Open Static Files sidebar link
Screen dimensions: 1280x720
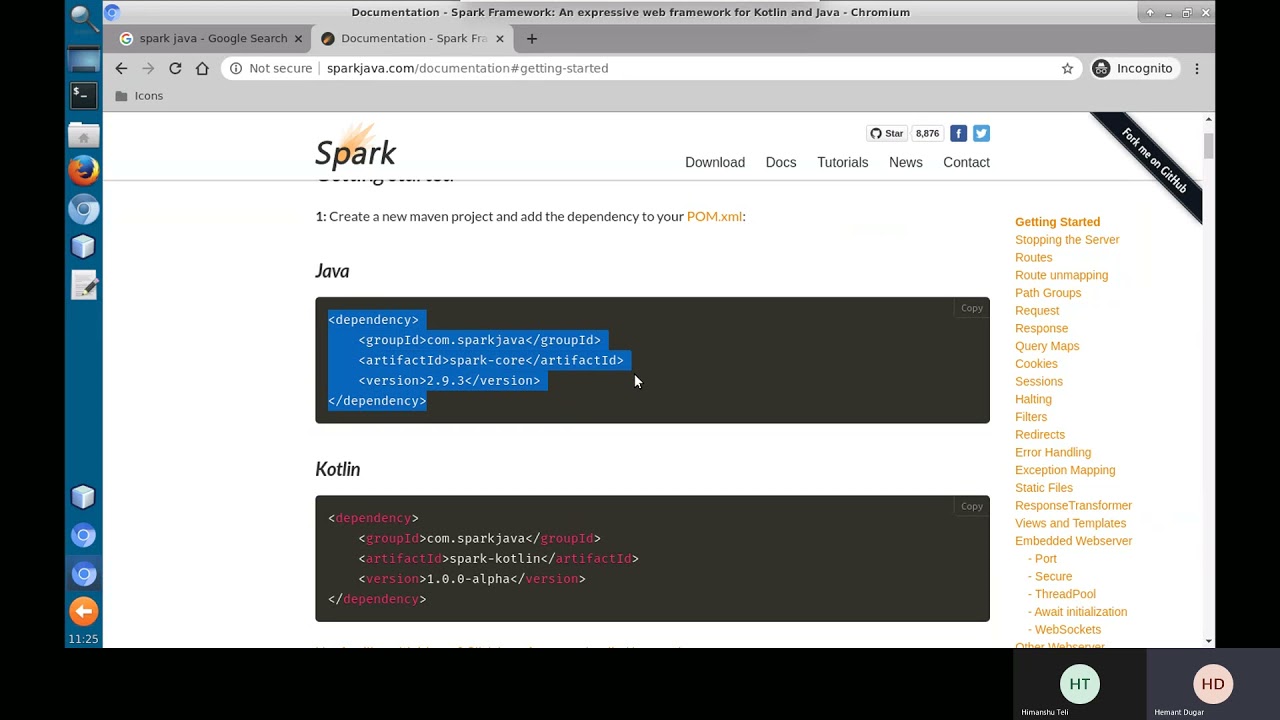(x=1044, y=488)
